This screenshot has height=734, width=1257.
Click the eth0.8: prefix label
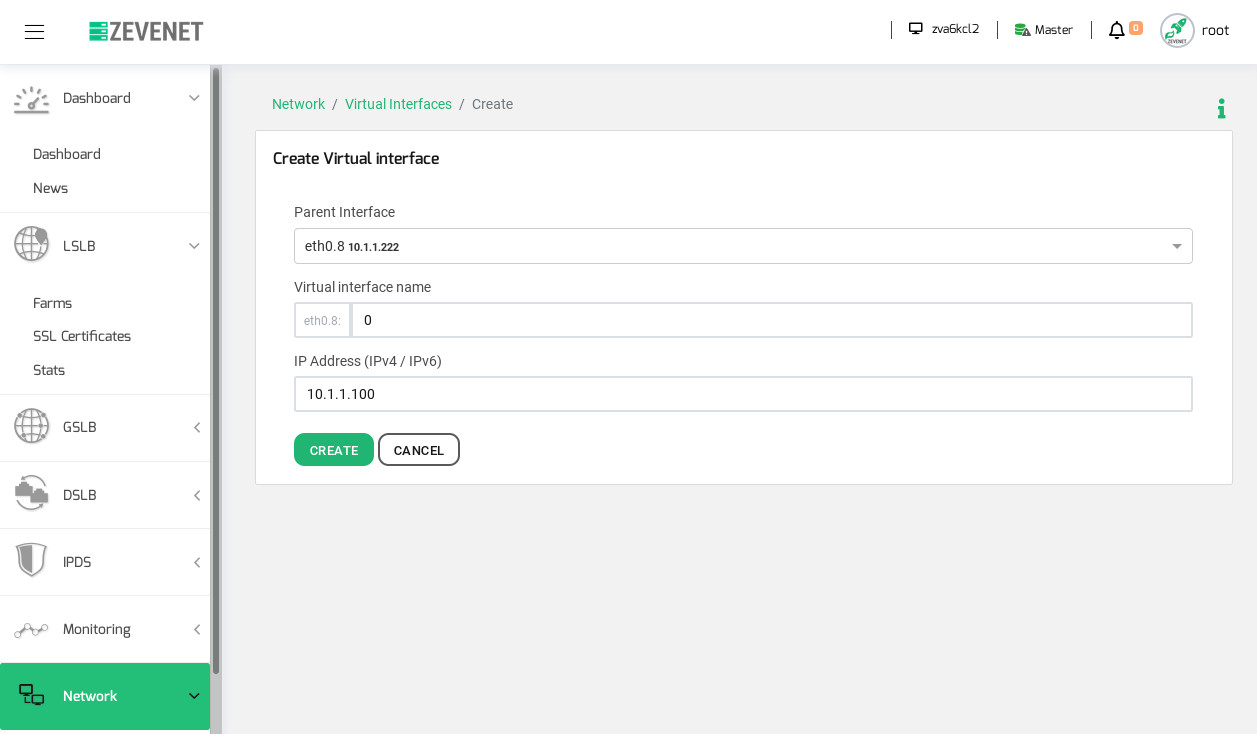click(x=322, y=320)
